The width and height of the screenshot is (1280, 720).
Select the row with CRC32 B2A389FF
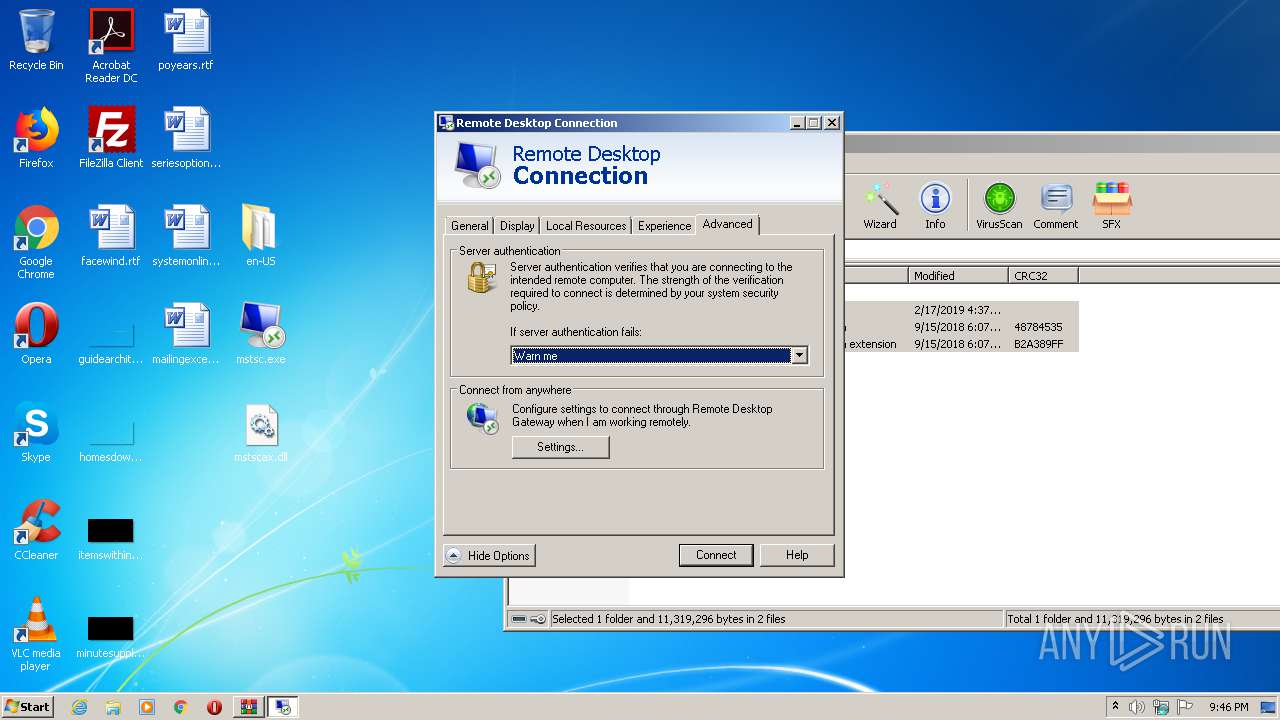960,344
